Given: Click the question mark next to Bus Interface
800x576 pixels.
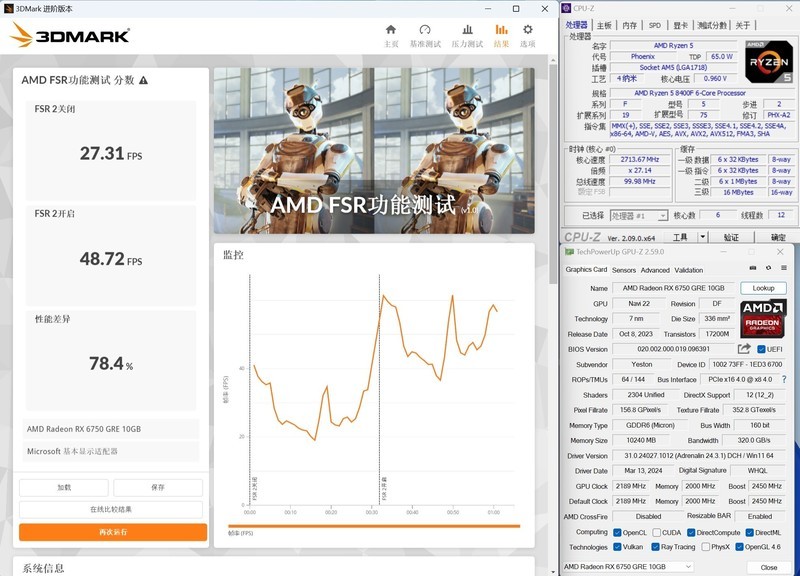Looking at the screenshot, I should click(x=784, y=380).
